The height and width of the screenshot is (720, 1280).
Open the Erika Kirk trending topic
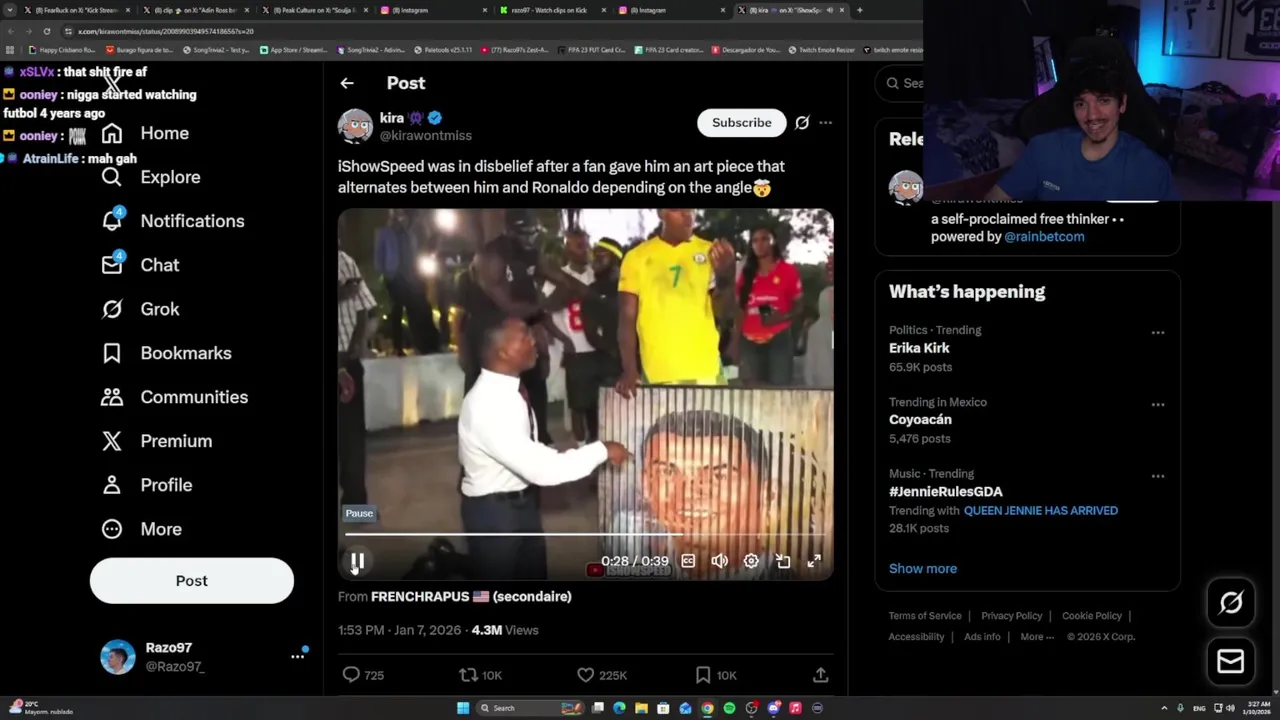919,348
